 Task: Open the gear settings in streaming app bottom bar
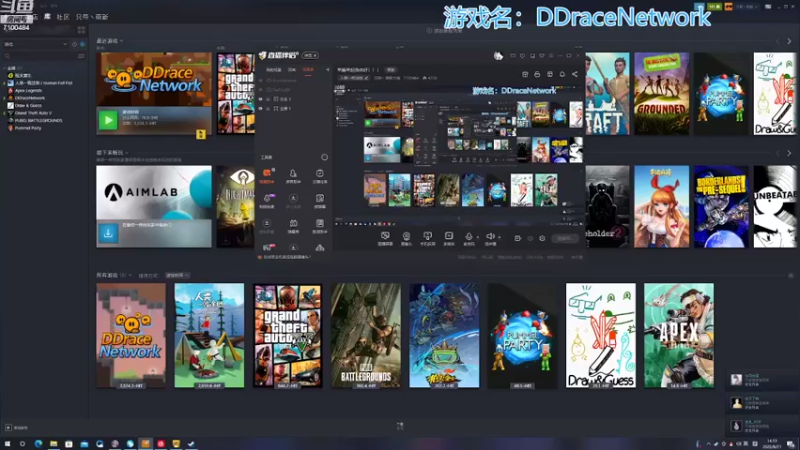coord(542,238)
